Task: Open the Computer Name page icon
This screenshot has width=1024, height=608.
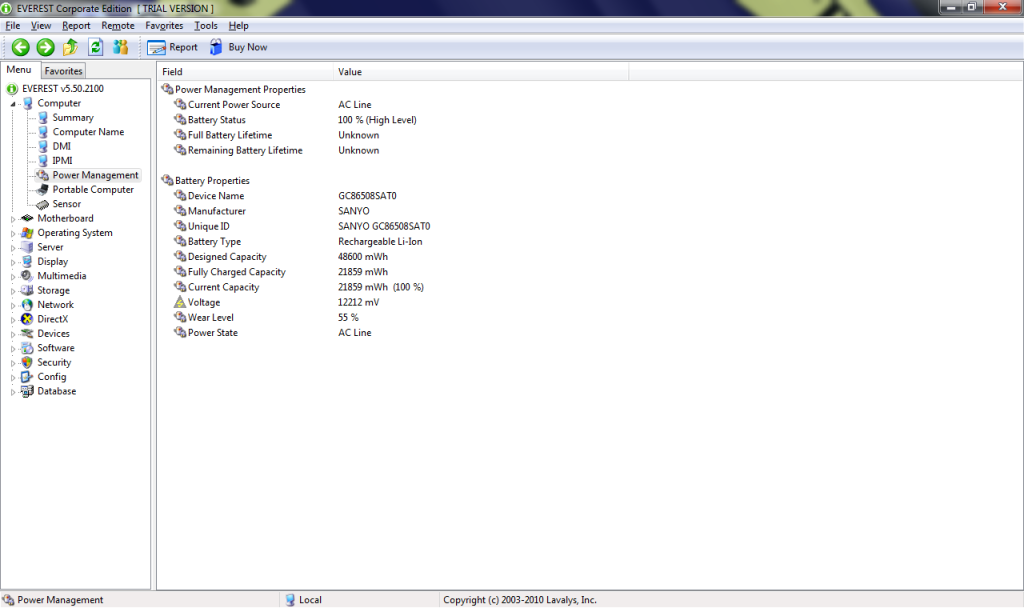Action: click(42, 132)
